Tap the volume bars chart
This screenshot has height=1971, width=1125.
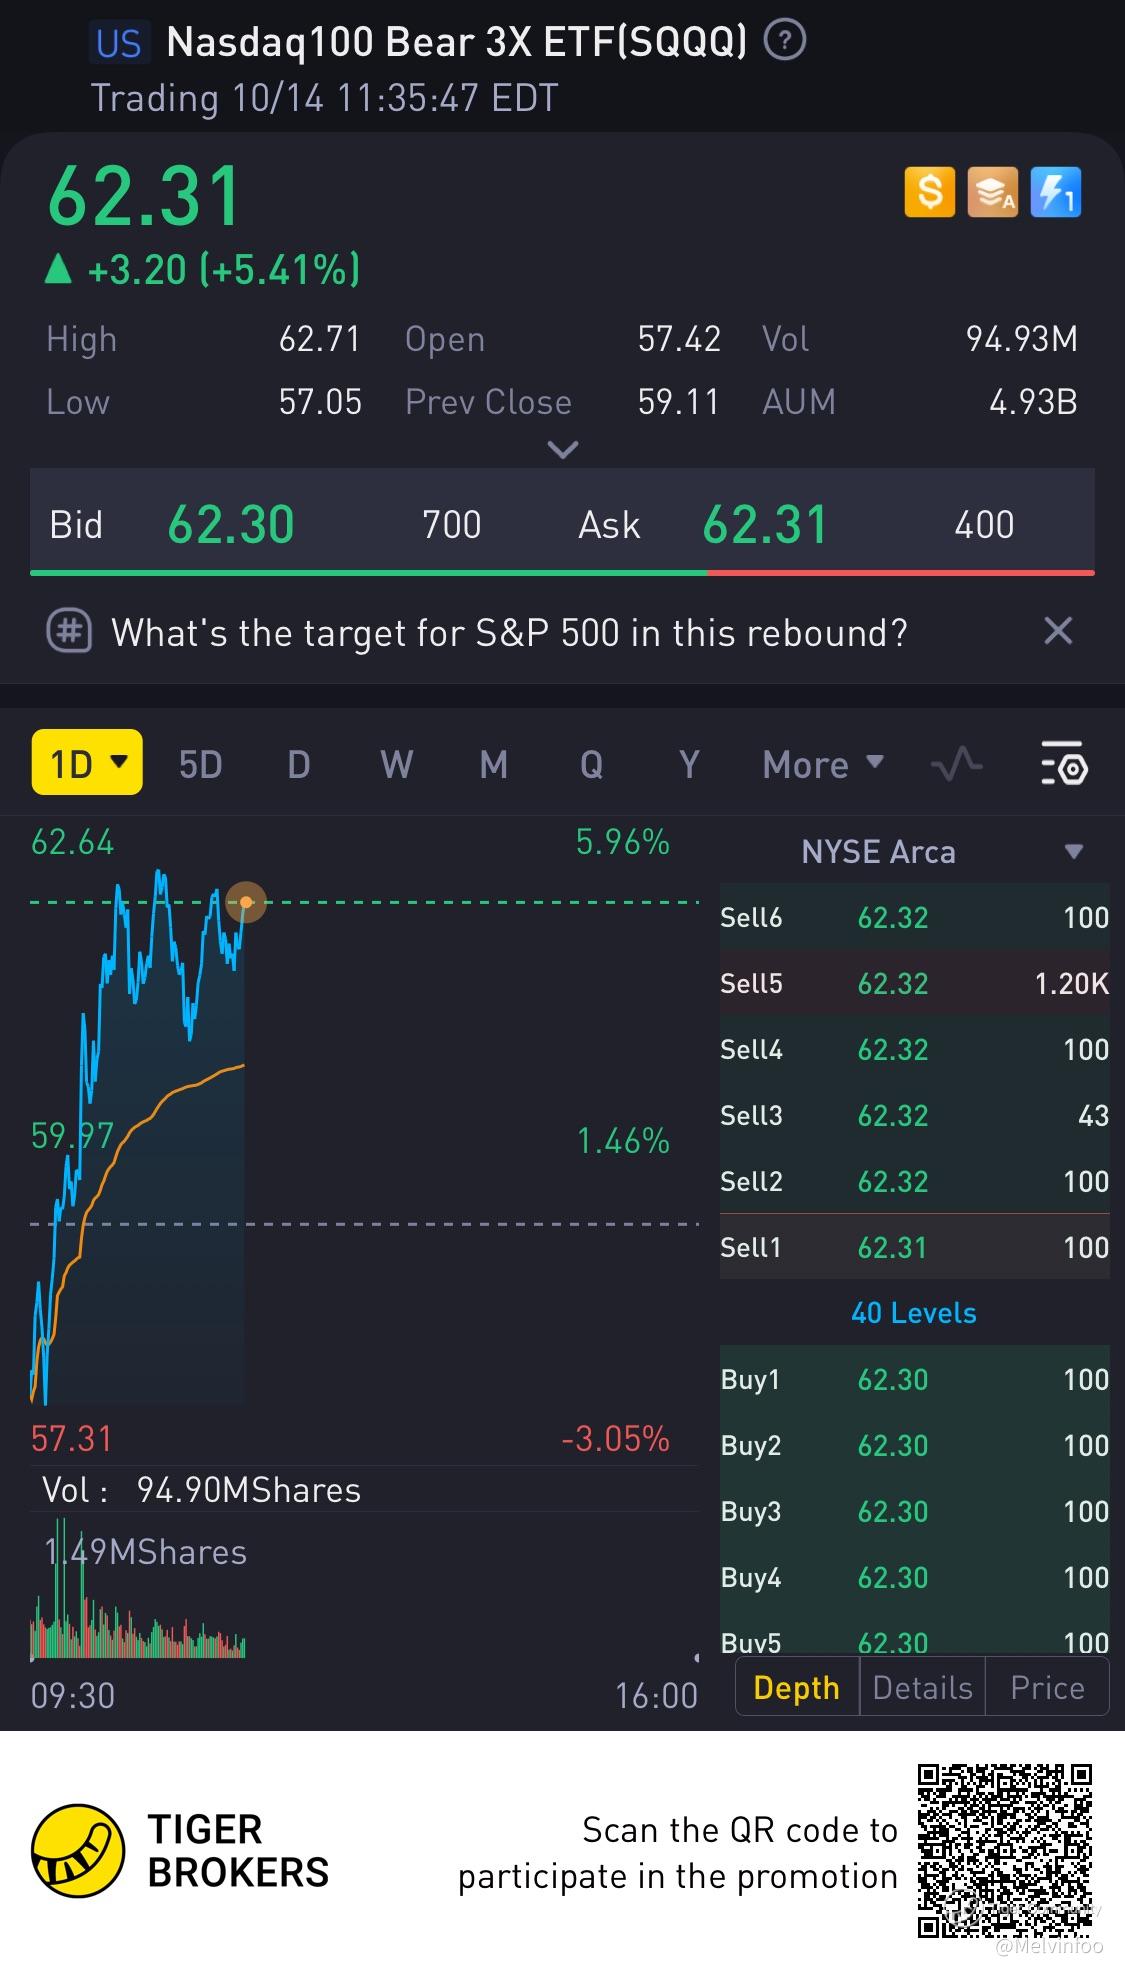pyautogui.click(x=138, y=1590)
